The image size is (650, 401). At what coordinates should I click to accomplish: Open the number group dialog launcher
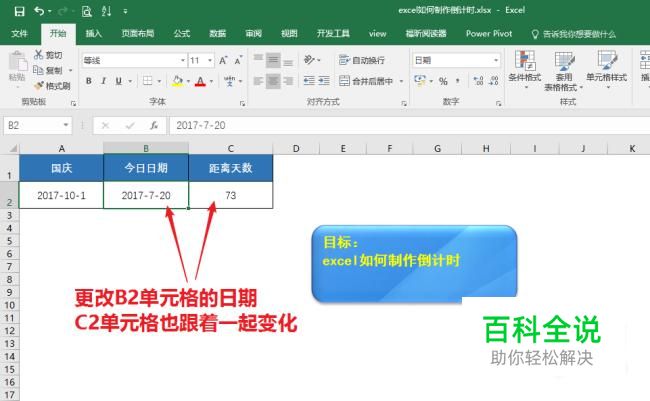coord(499,103)
